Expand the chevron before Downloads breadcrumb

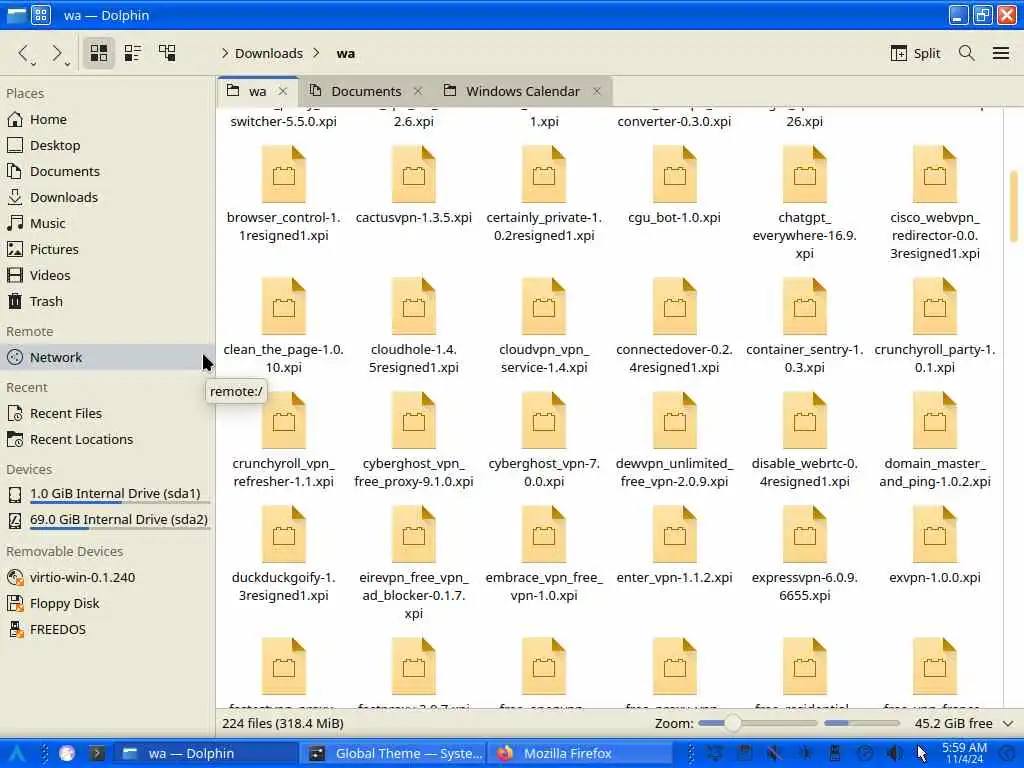coord(225,54)
